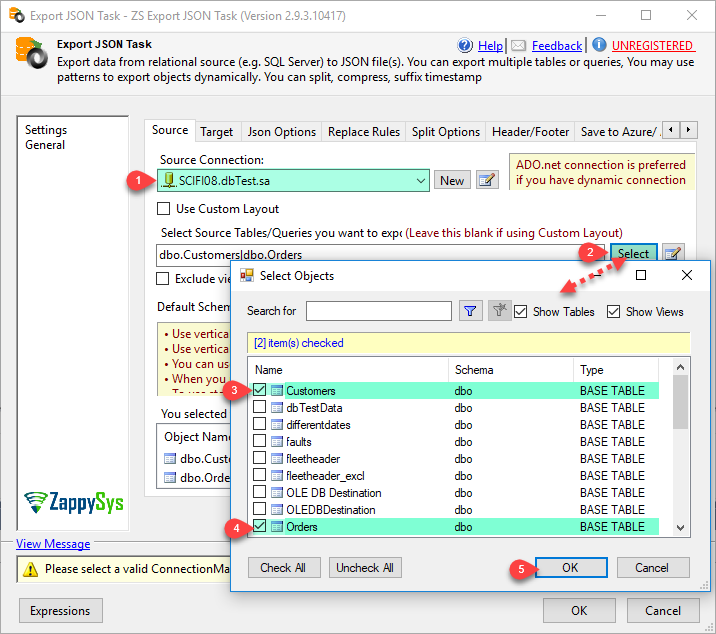Screen dimensions: 716x634
Task: Open the Replace Rules tab
Action: (x=364, y=132)
